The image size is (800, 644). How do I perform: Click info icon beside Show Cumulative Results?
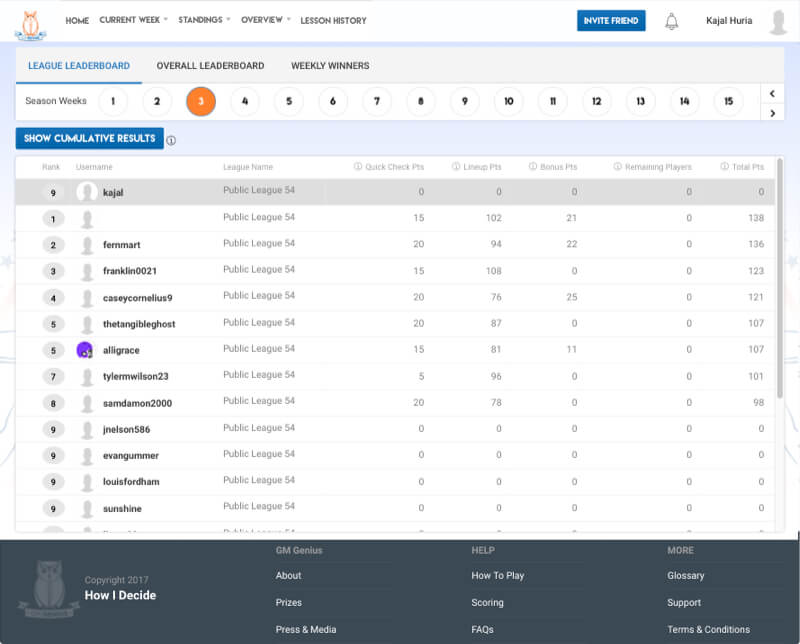click(171, 140)
